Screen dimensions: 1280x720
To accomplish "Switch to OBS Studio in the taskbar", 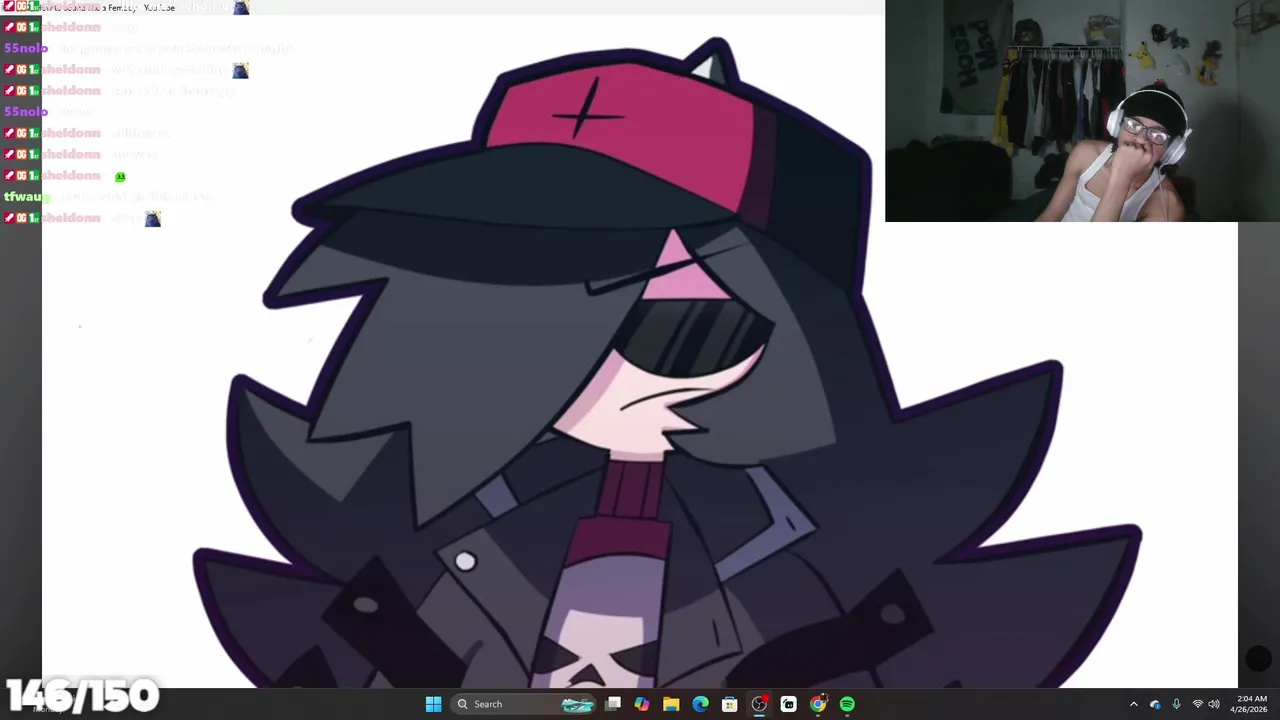I will pos(759,704).
